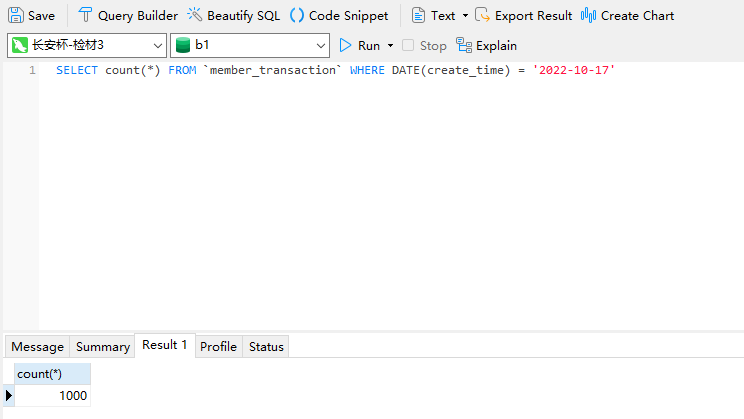Expand the 长安杯-检材3 connection dropdown
This screenshot has height=419, width=744.
click(158, 45)
